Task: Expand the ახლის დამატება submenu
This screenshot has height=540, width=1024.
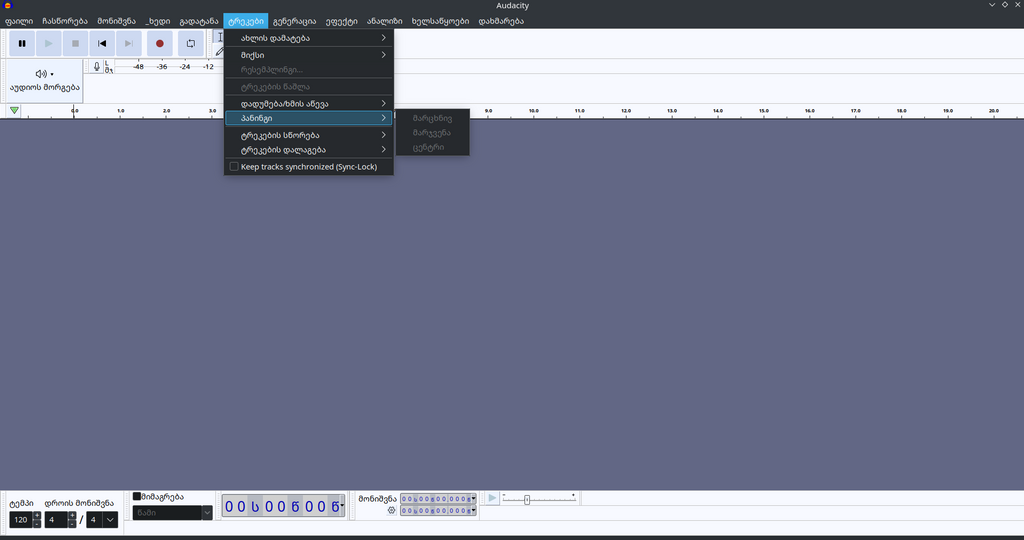Action: pos(309,38)
